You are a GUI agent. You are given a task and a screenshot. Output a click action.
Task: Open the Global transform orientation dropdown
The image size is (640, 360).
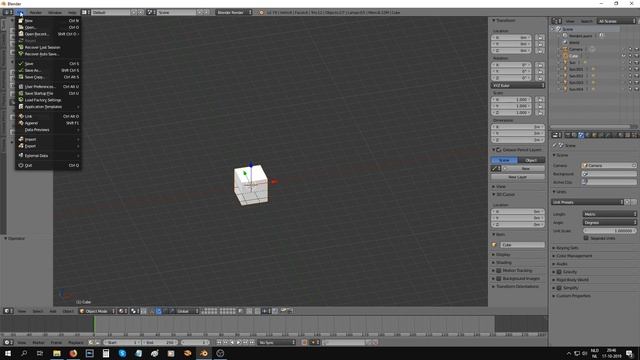pos(188,311)
